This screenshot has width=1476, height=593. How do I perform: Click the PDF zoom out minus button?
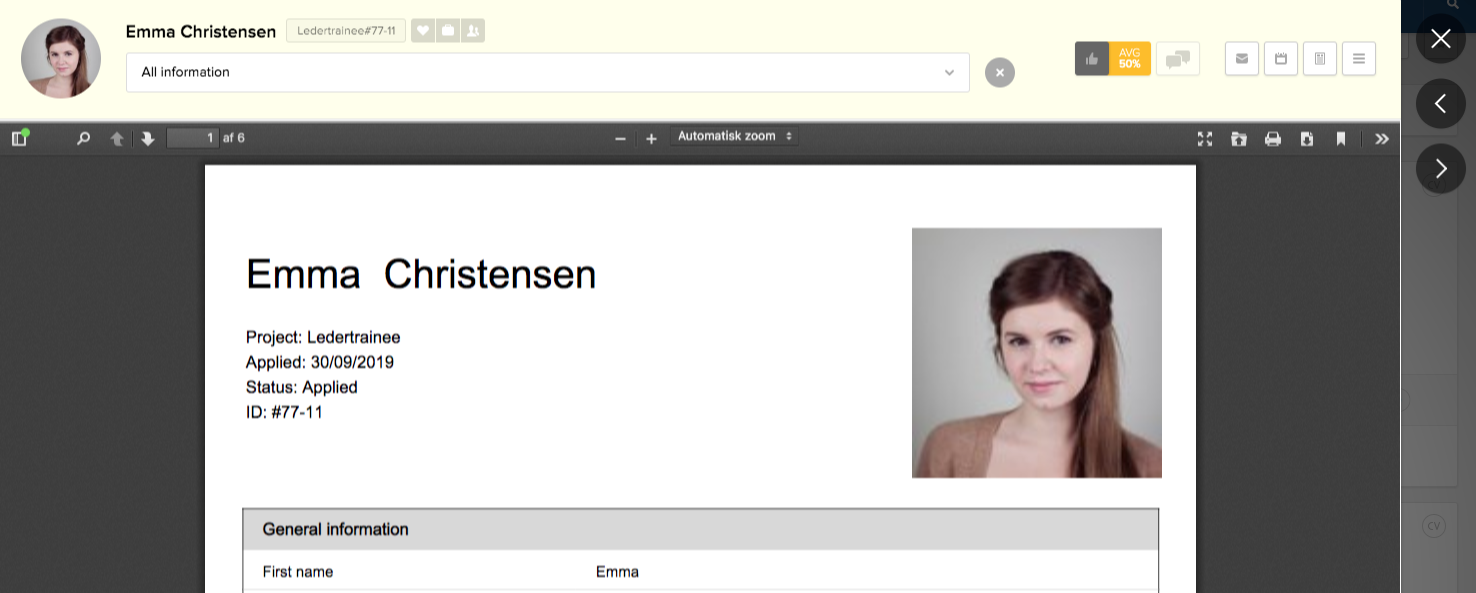[x=620, y=139]
